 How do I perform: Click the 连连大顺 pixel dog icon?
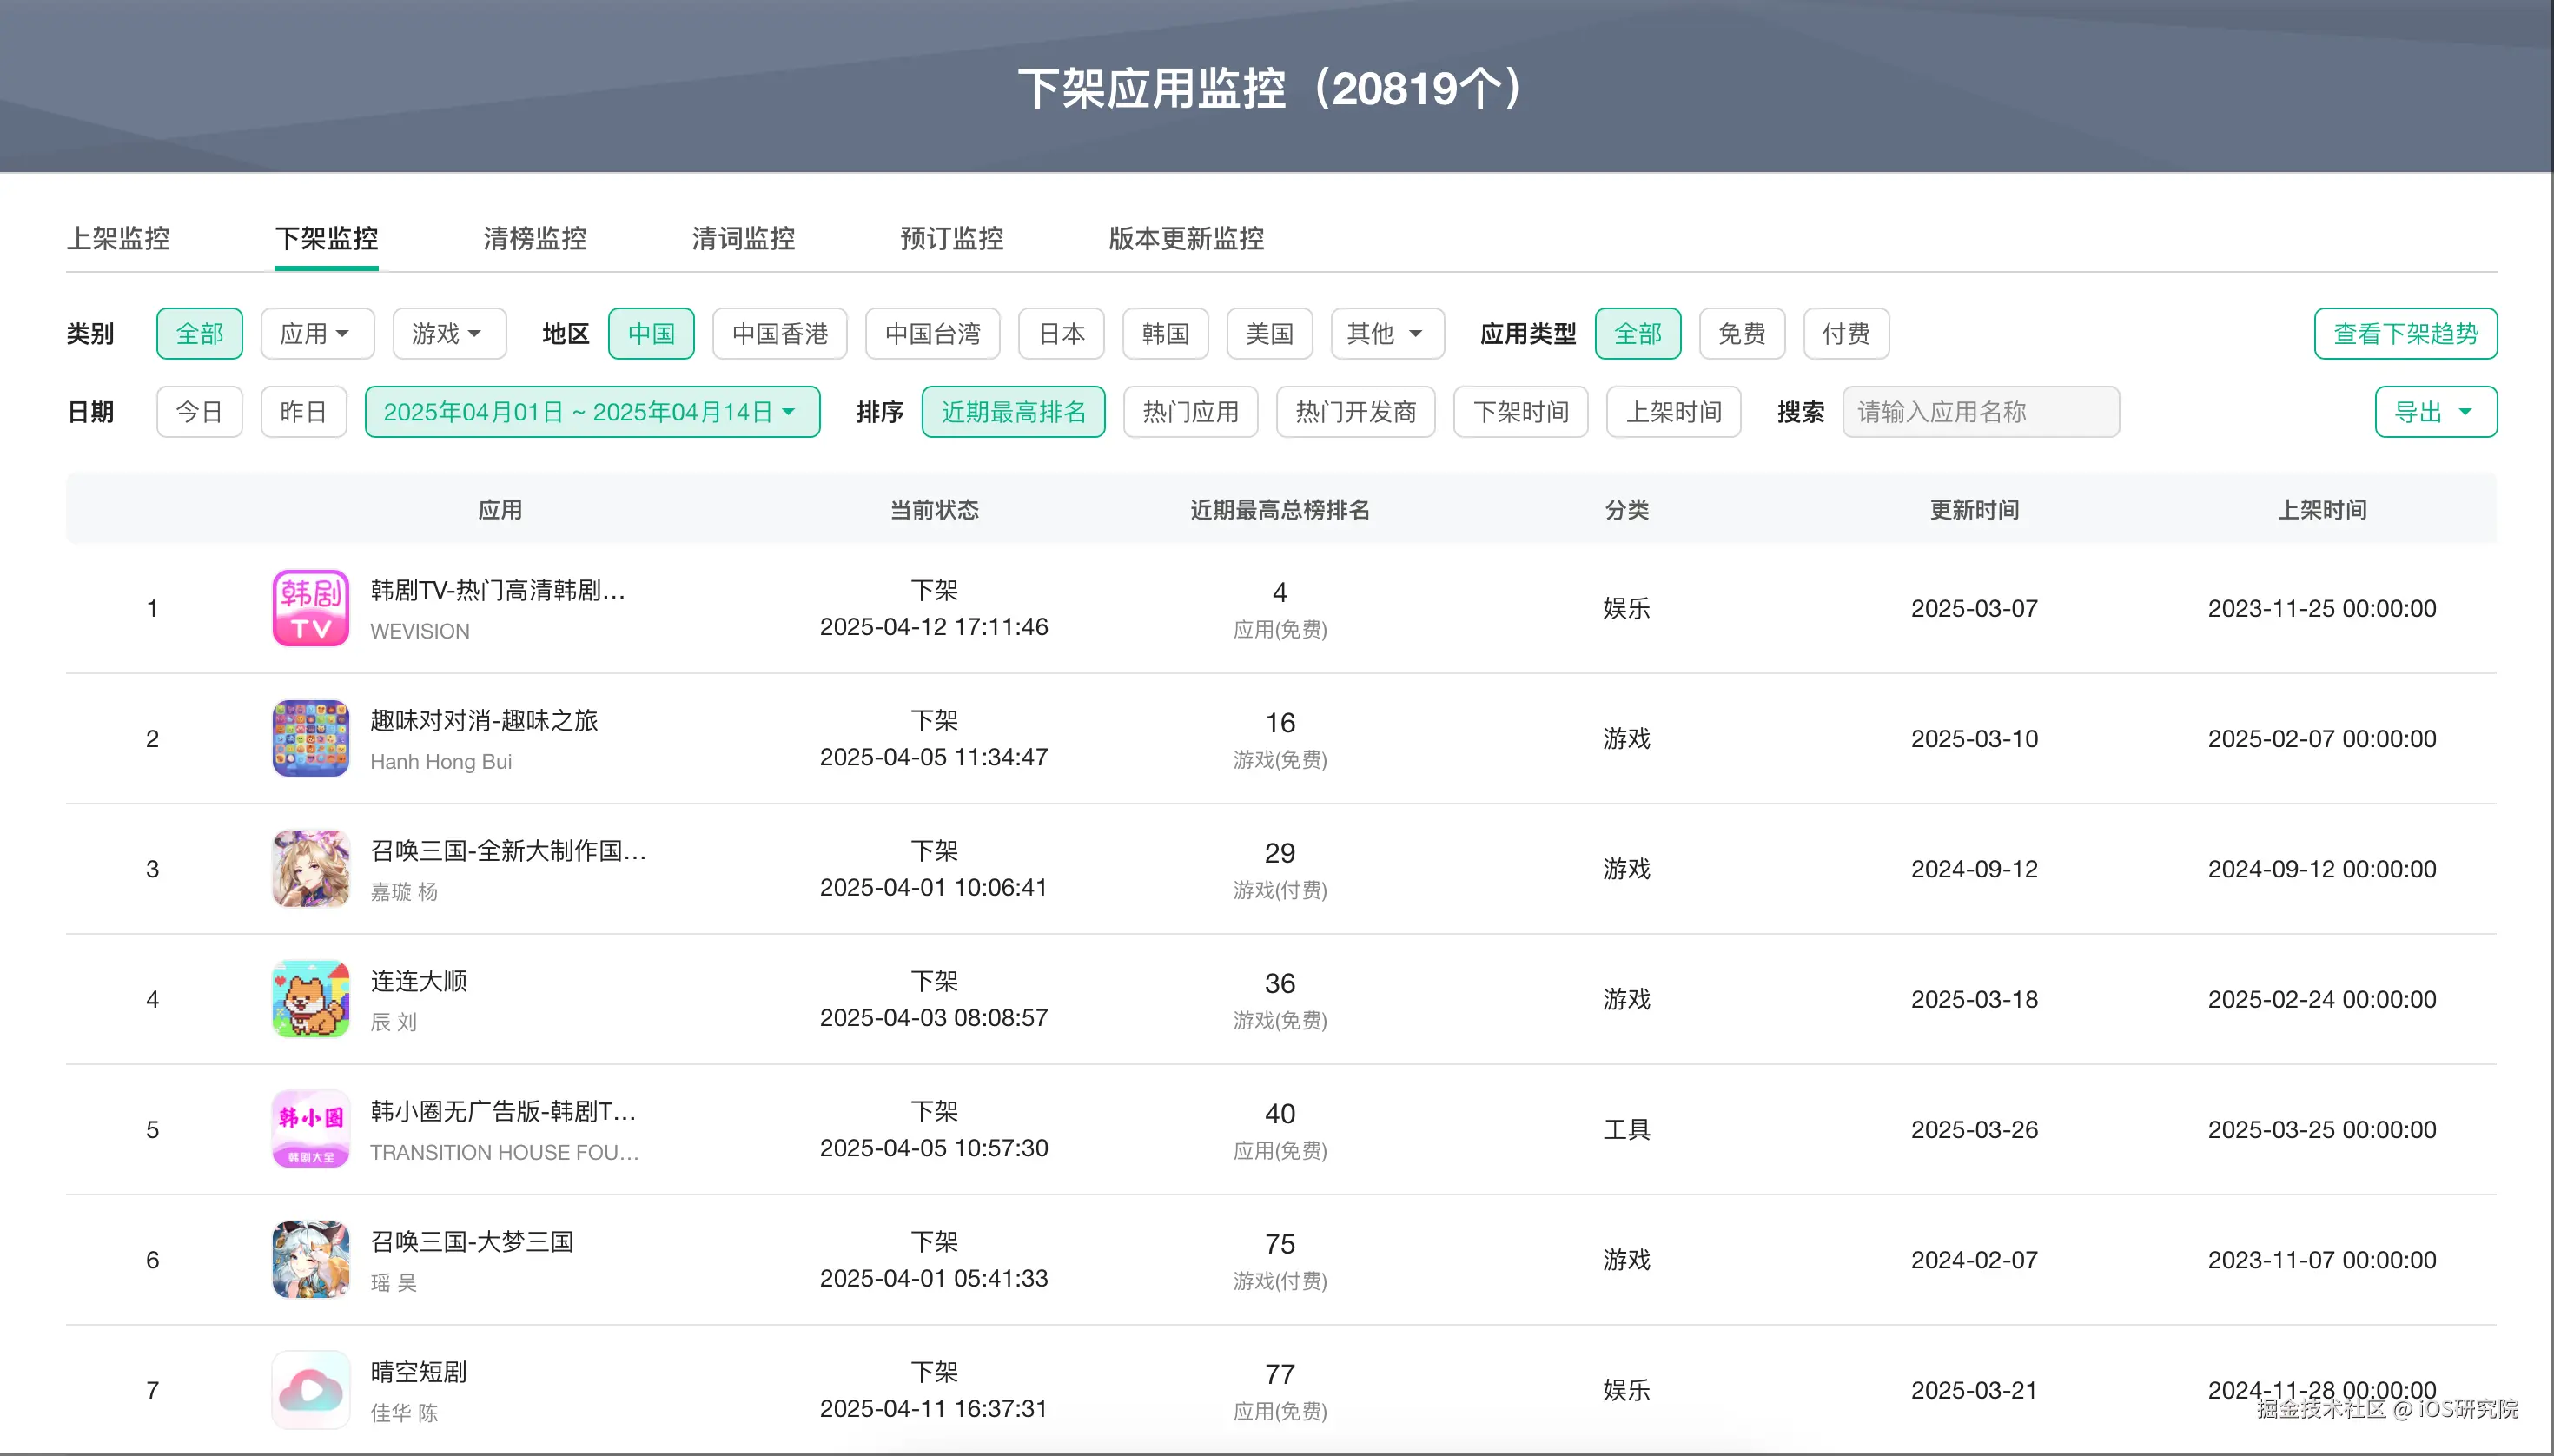pyautogui.click(x=310, y=998)
